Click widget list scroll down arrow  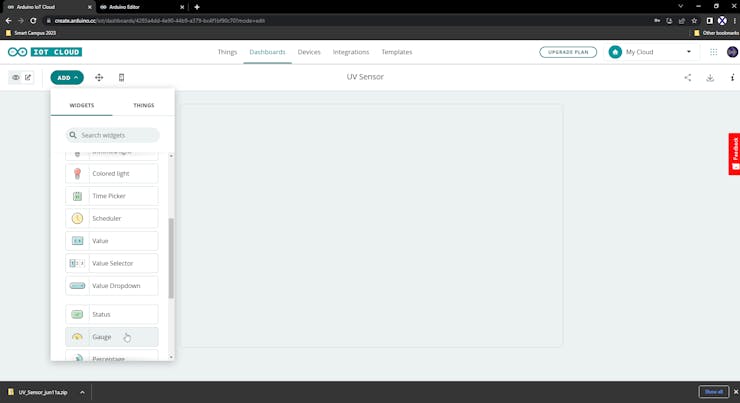click(x=171, y=357)
